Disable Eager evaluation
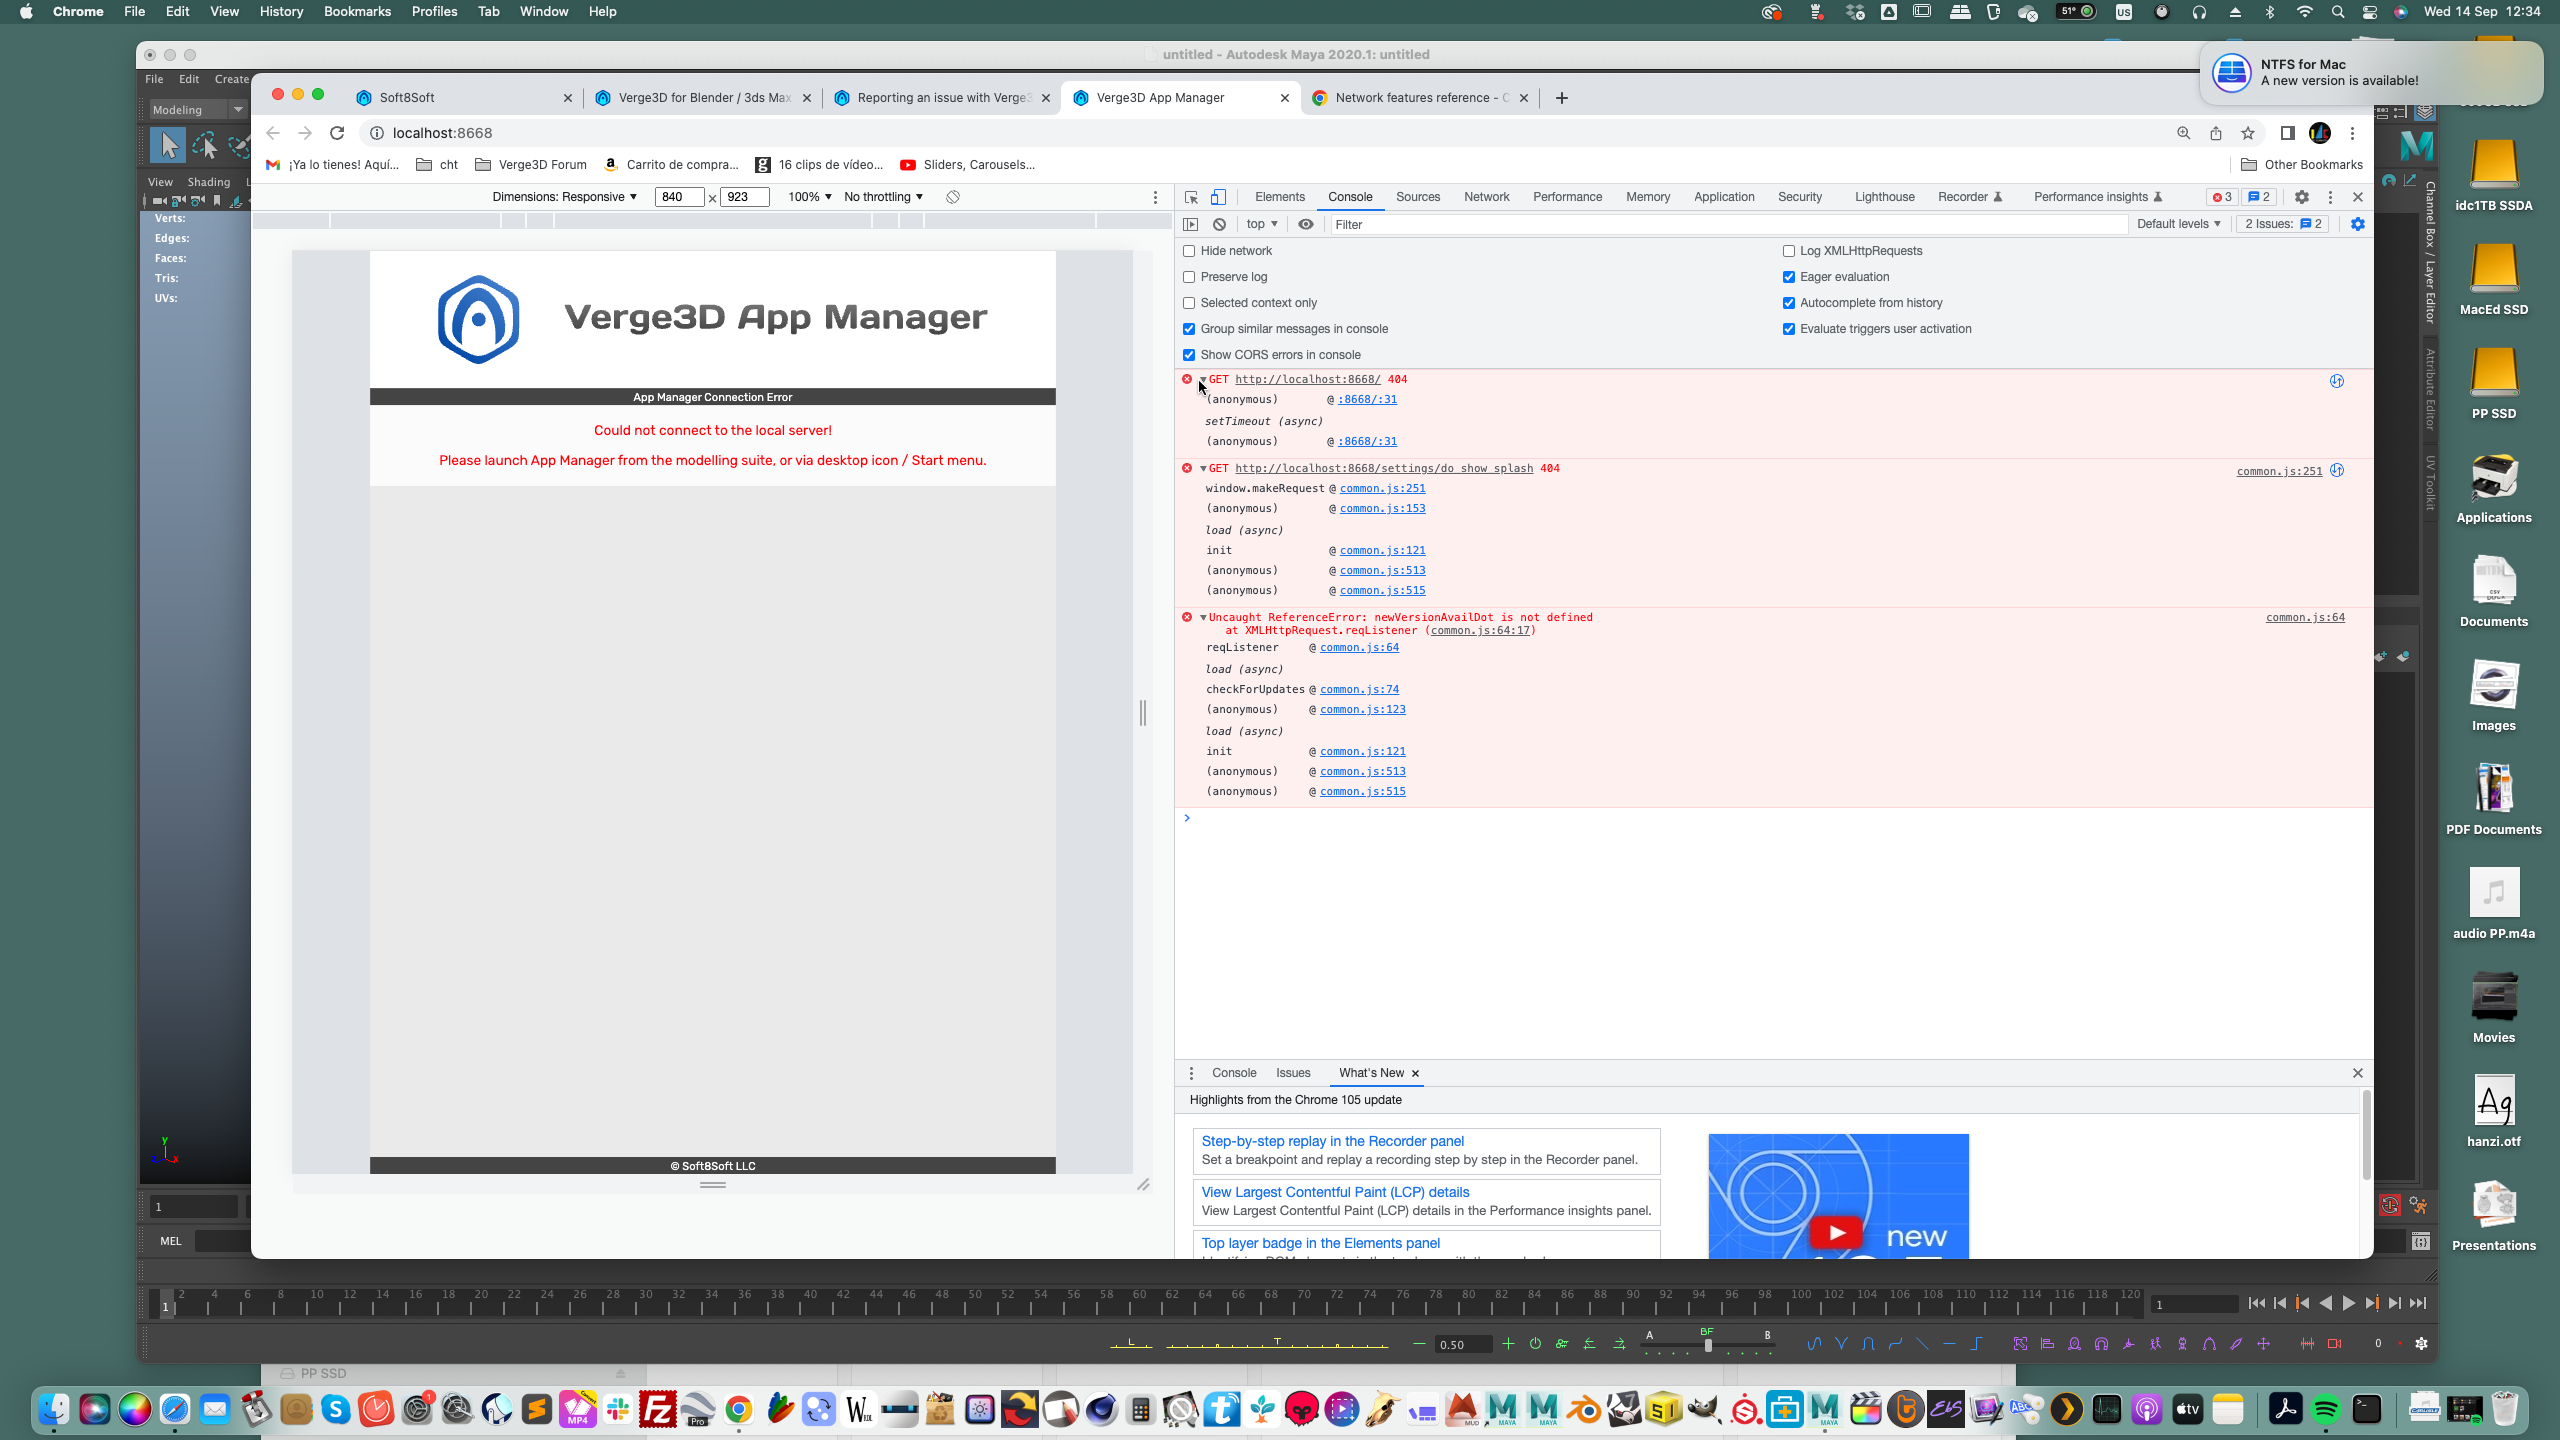The height and width of the screenshot is (1440, 2560). [x=1789, y=277]
